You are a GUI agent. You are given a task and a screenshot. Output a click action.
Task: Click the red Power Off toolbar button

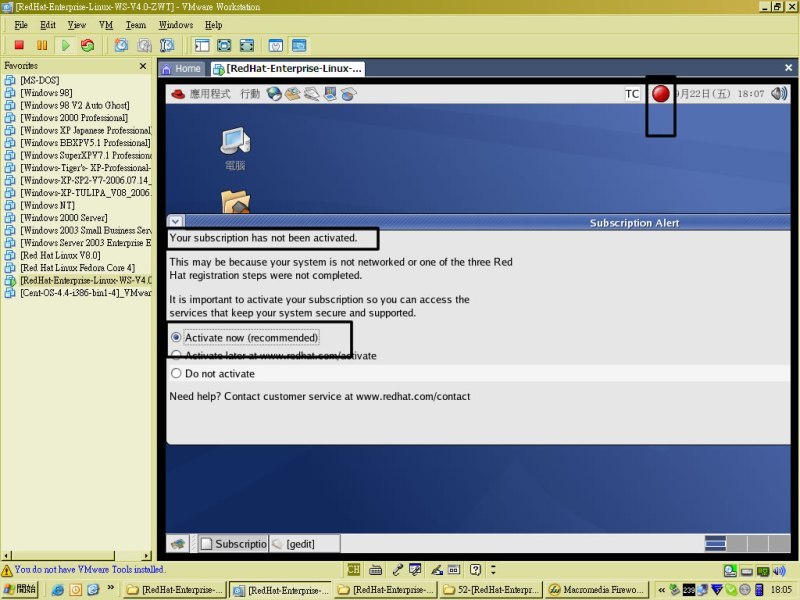point(19,45)
